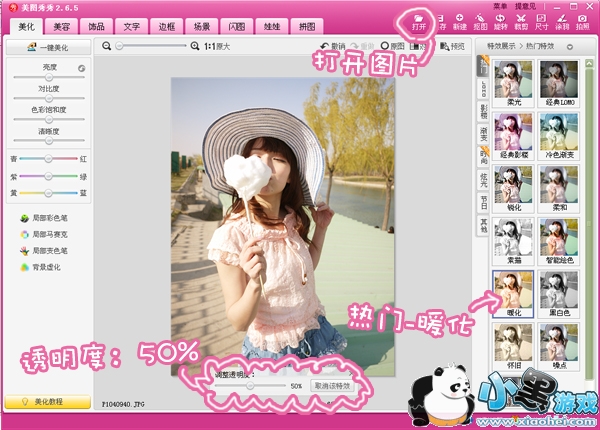Click the 打开 open picture icon
Image resolution: width=600 pixels, height=430 pixels.
pos(419,22)
